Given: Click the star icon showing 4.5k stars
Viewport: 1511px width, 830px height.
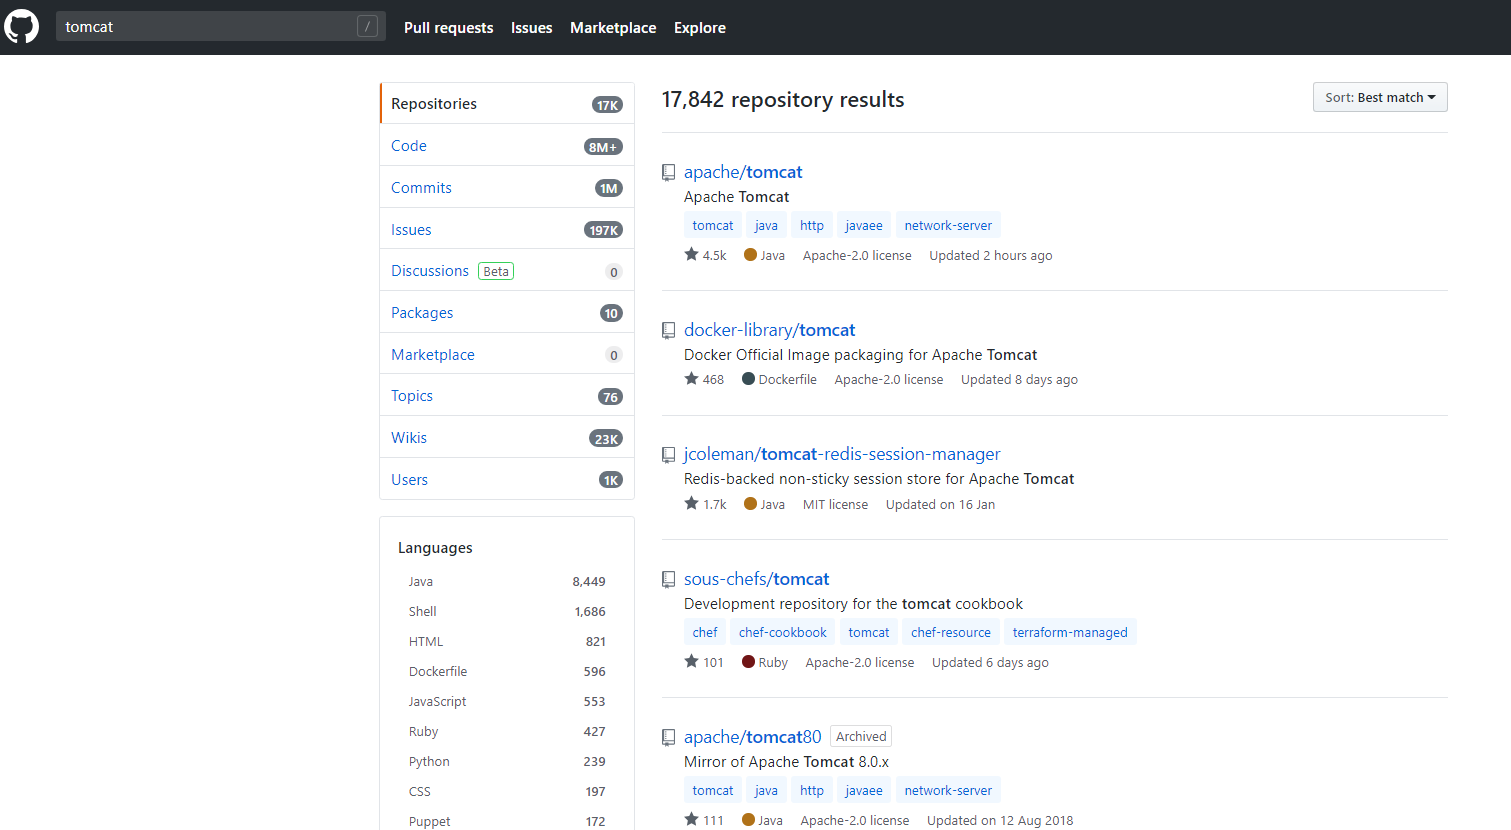Looking at the screenshot, I should pos(691,255).
